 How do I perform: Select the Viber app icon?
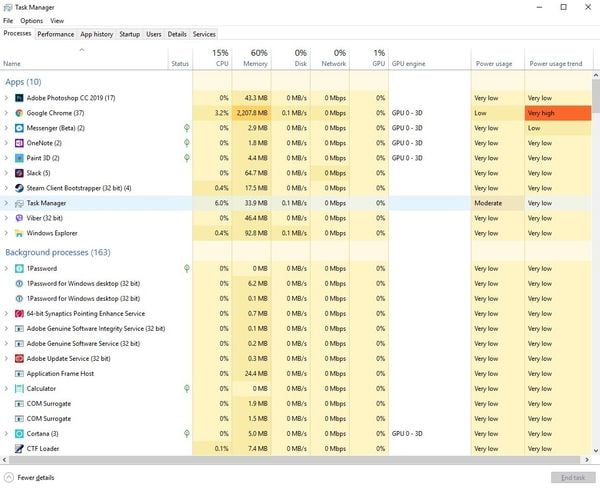coord(19,218)
